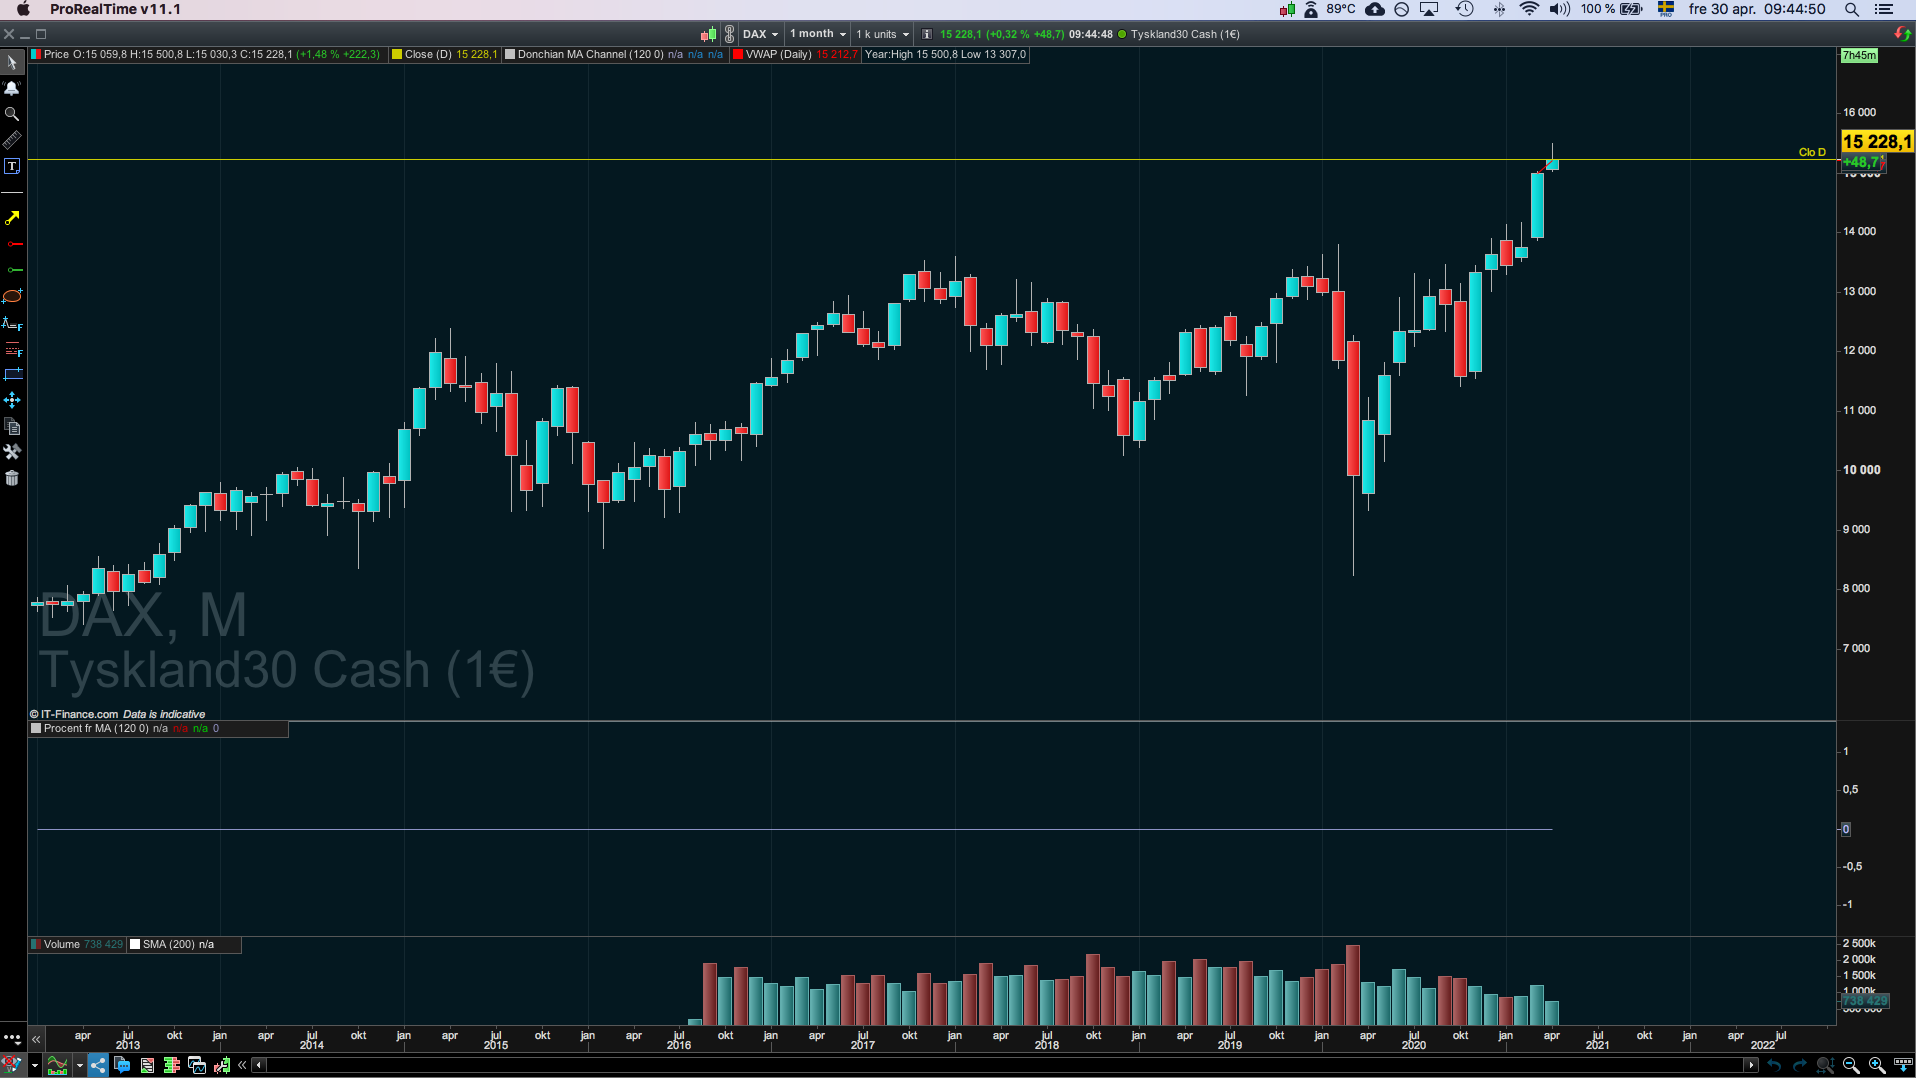Click the copy objects tool
The image size is (1916, 1078).
coord(12,426)
